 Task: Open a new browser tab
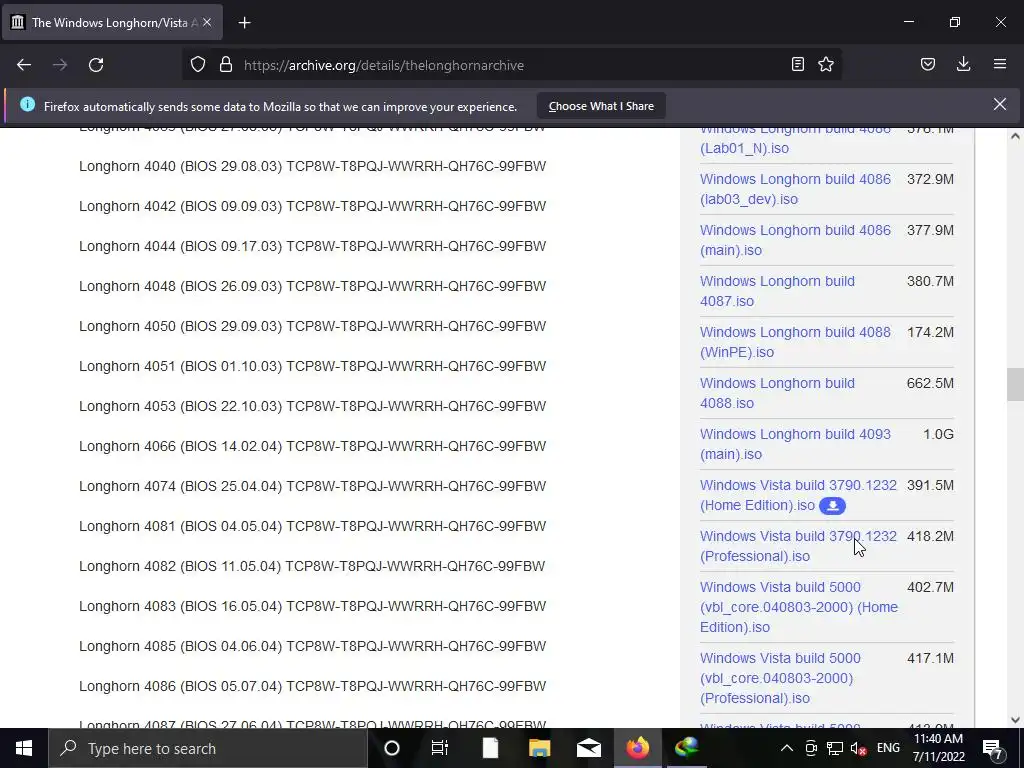(244, 23)
